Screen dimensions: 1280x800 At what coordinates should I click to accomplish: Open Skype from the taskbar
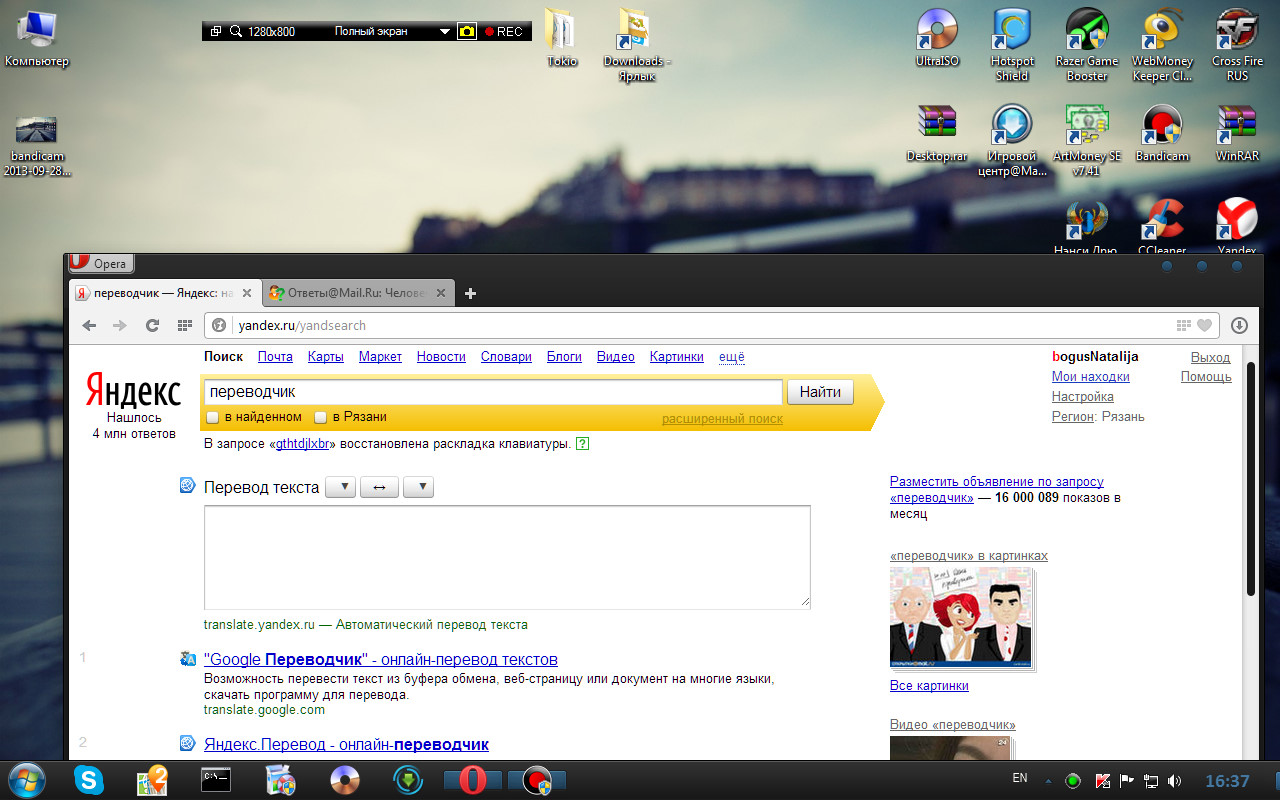89,780
